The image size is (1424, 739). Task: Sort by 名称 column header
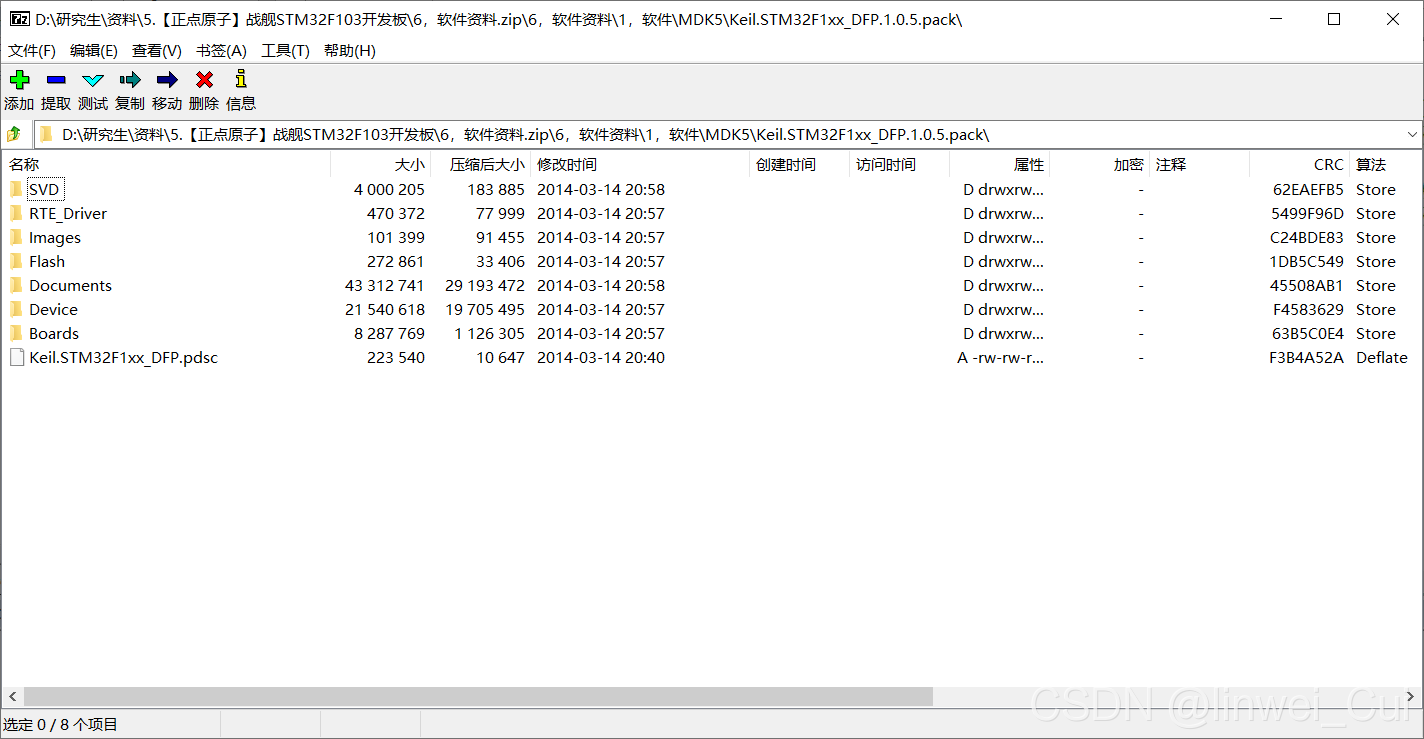point(166,165)
